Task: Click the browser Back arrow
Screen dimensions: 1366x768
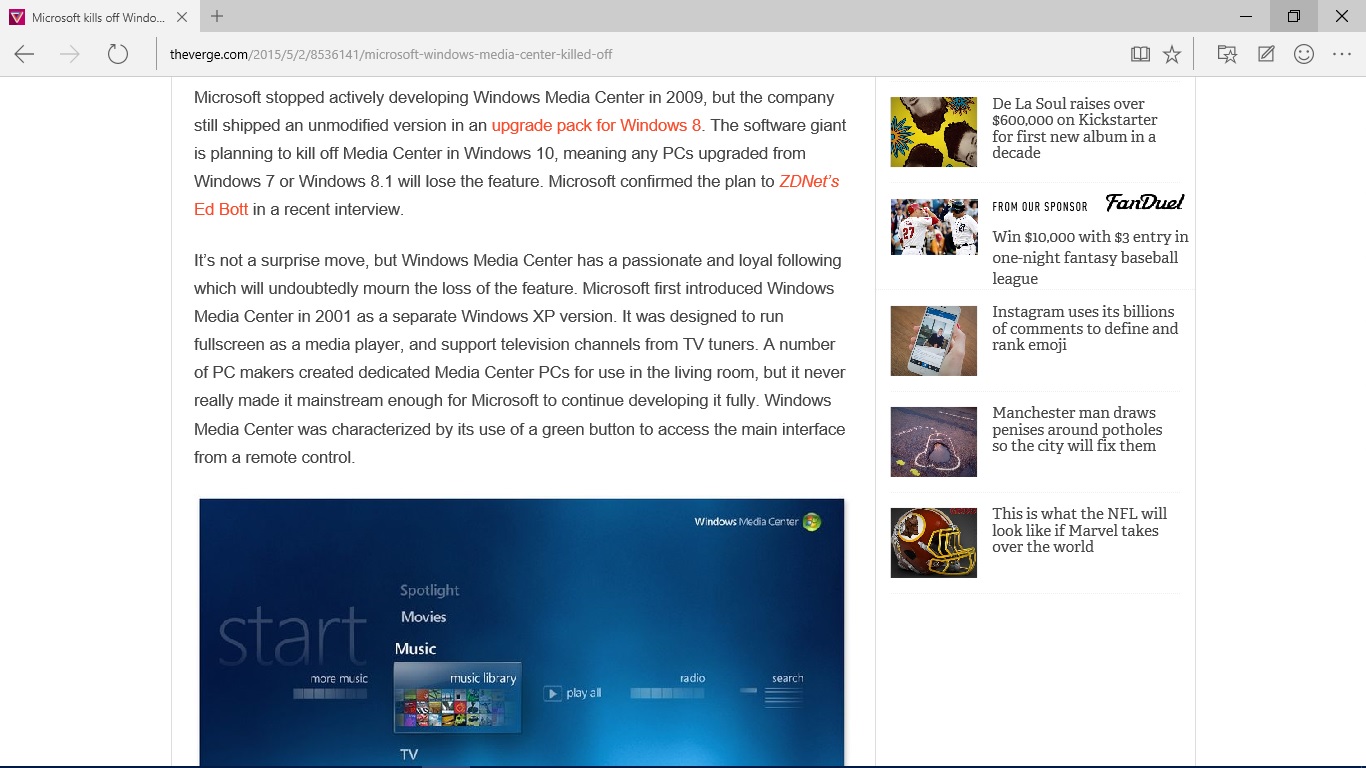Action: click(25, 55)
